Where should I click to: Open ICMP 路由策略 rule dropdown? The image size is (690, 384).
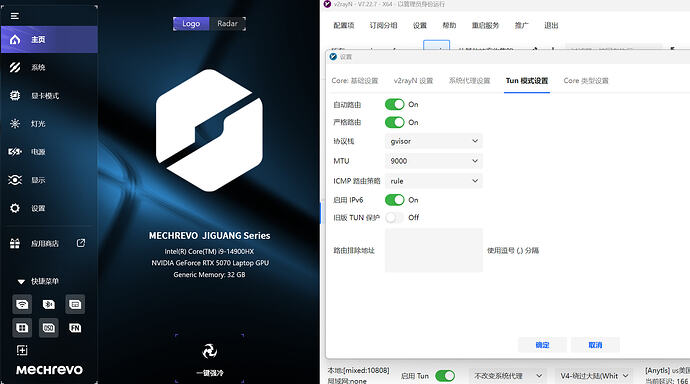(433, 181)
